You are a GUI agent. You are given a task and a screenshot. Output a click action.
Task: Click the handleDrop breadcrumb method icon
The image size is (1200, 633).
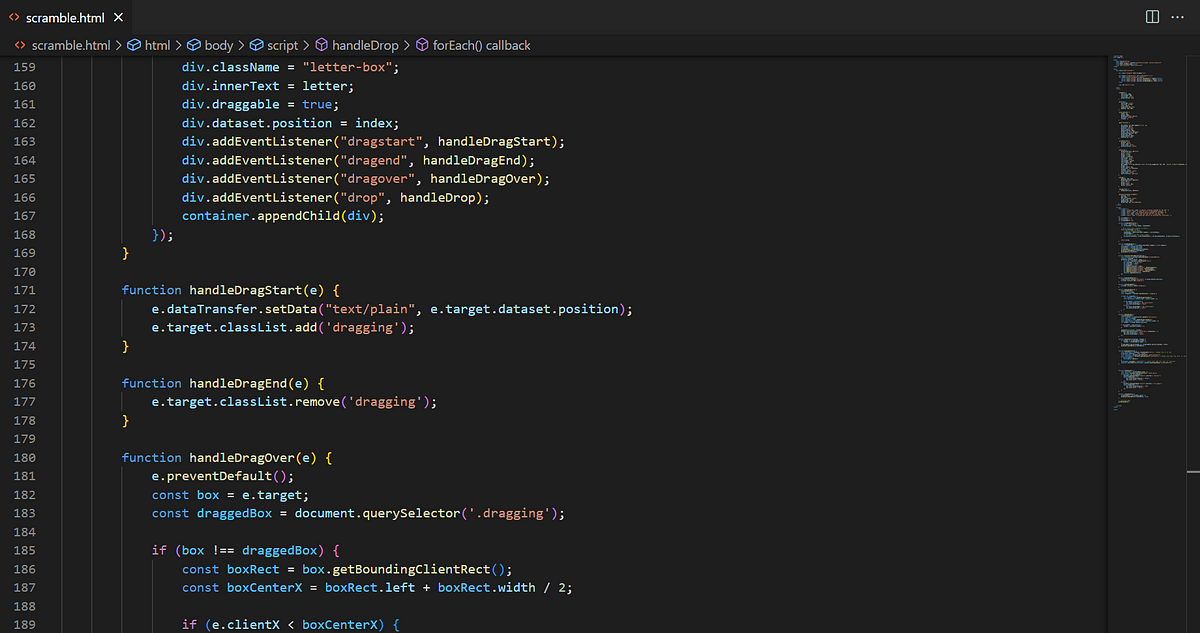coord(322,45)
